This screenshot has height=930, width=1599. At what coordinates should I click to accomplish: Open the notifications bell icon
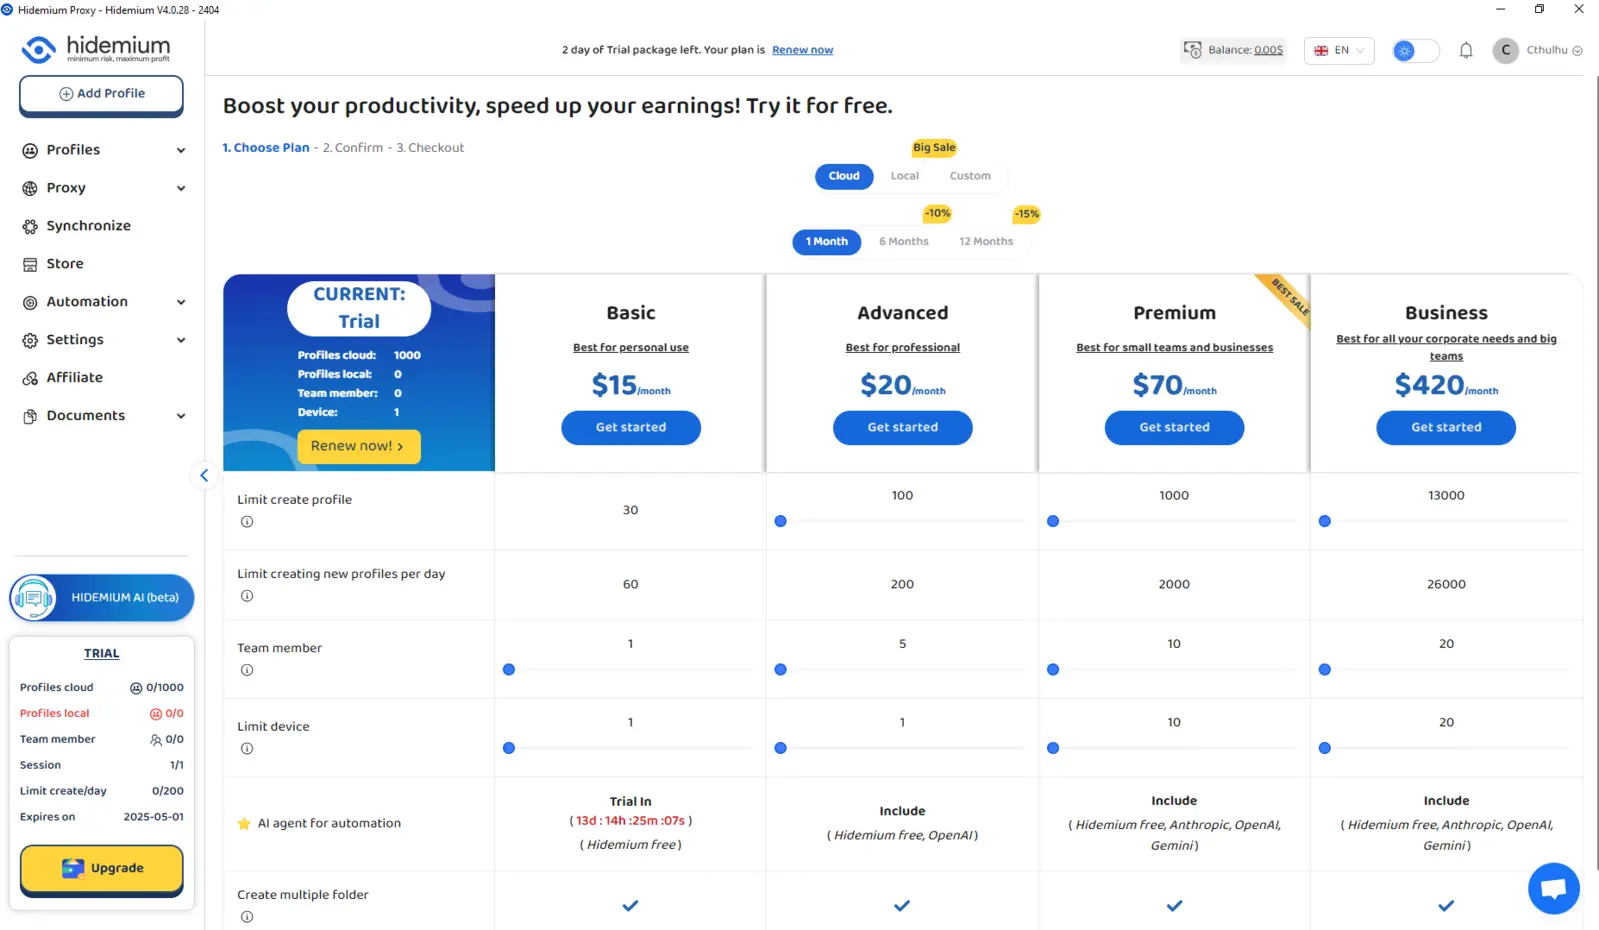pyautogui.click(x=1465, y=50)
